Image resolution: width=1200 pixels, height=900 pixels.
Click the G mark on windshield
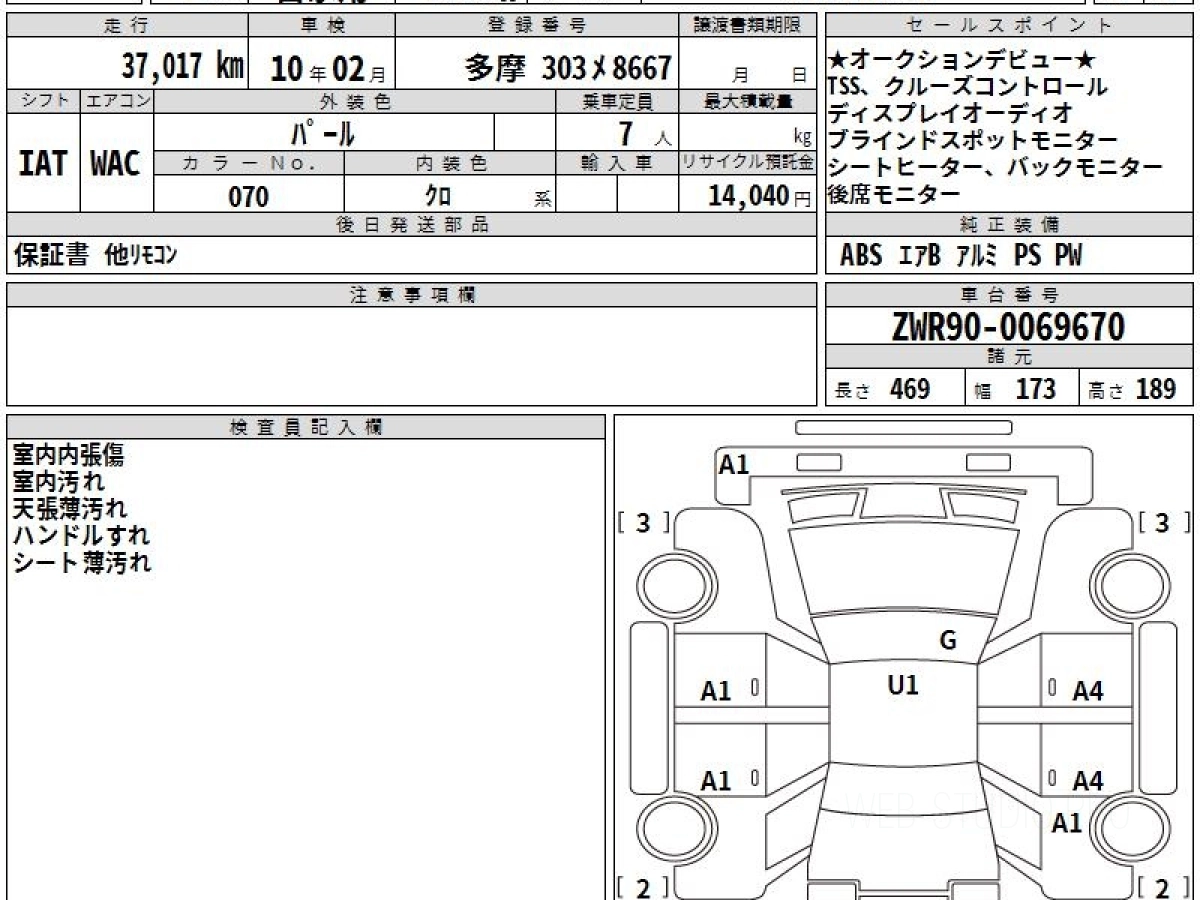click(x=948, y=640)
